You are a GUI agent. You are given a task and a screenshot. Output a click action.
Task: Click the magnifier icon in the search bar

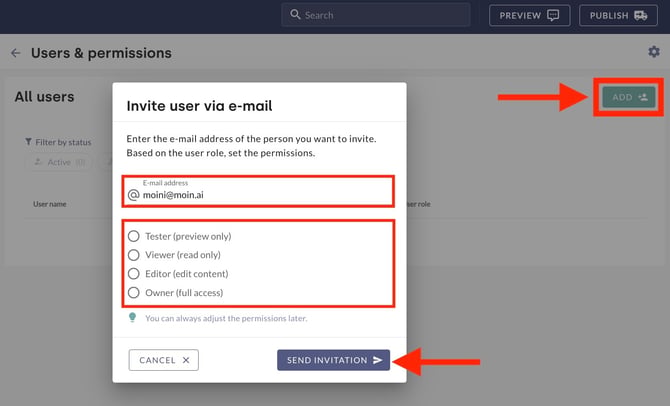click(x=295, y=15)
